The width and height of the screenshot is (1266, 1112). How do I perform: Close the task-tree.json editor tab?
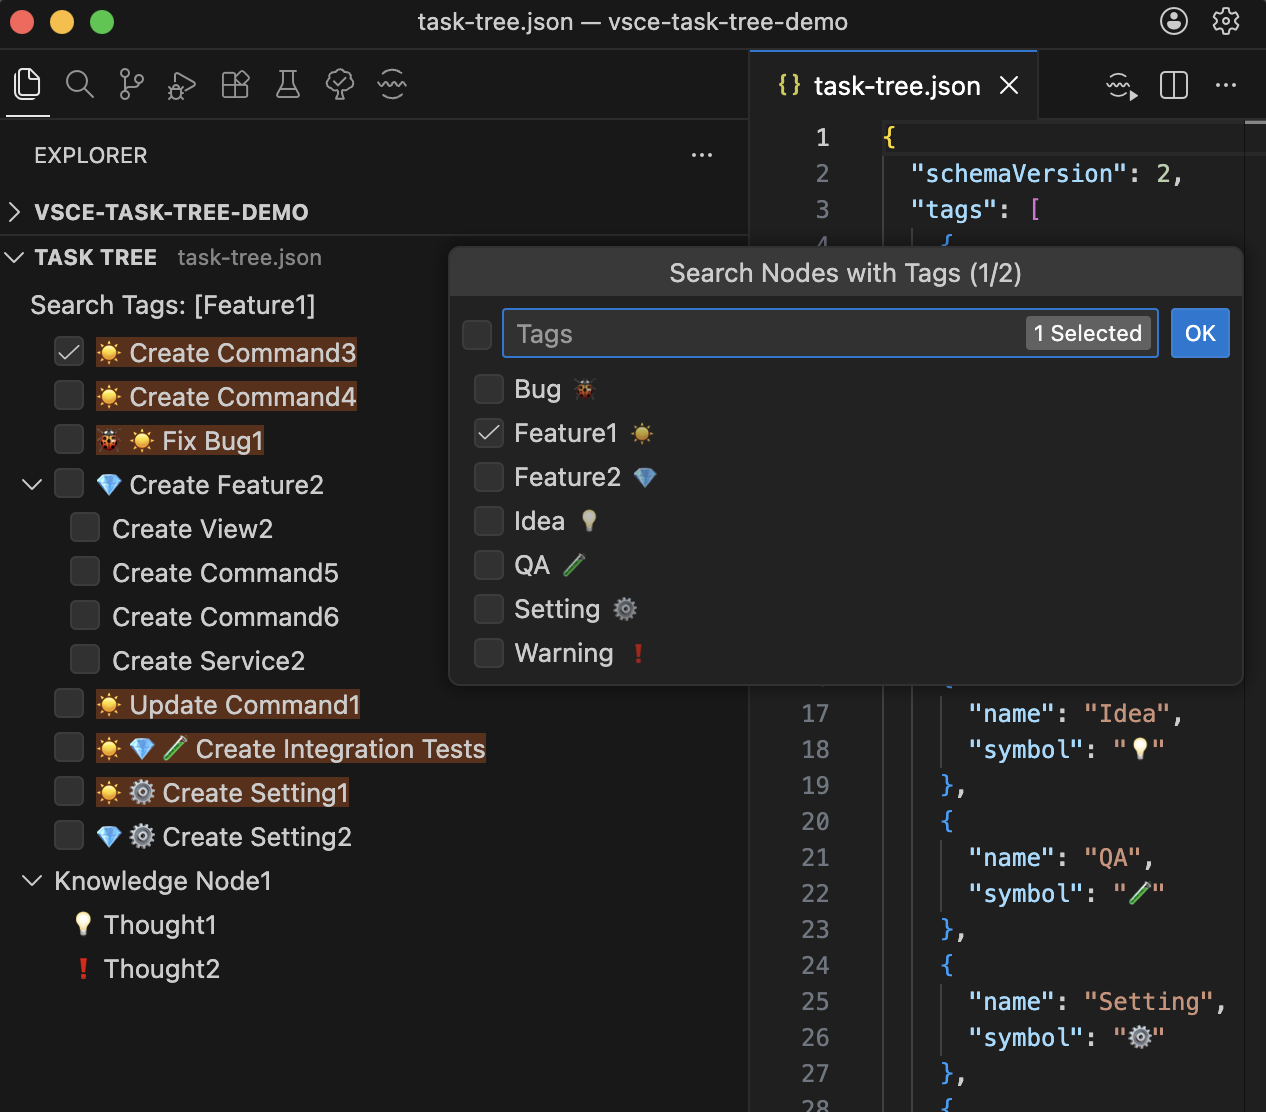click(x=1009, y=86)
